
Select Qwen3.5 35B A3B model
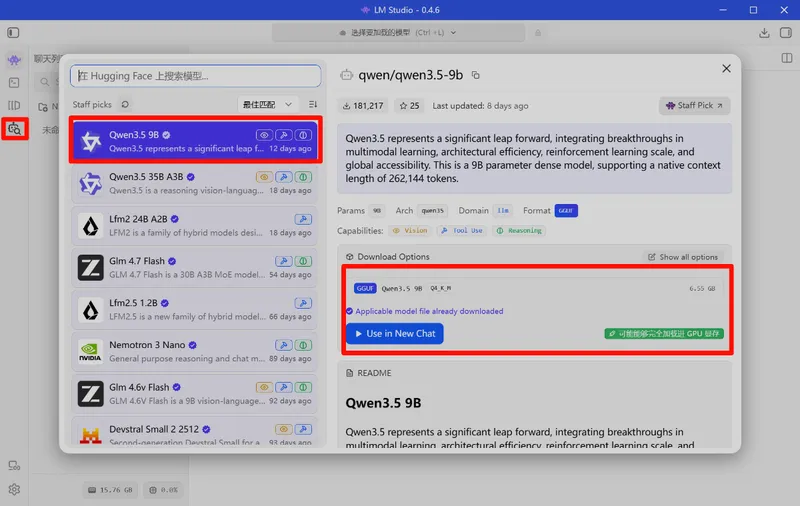coord(194,183)
